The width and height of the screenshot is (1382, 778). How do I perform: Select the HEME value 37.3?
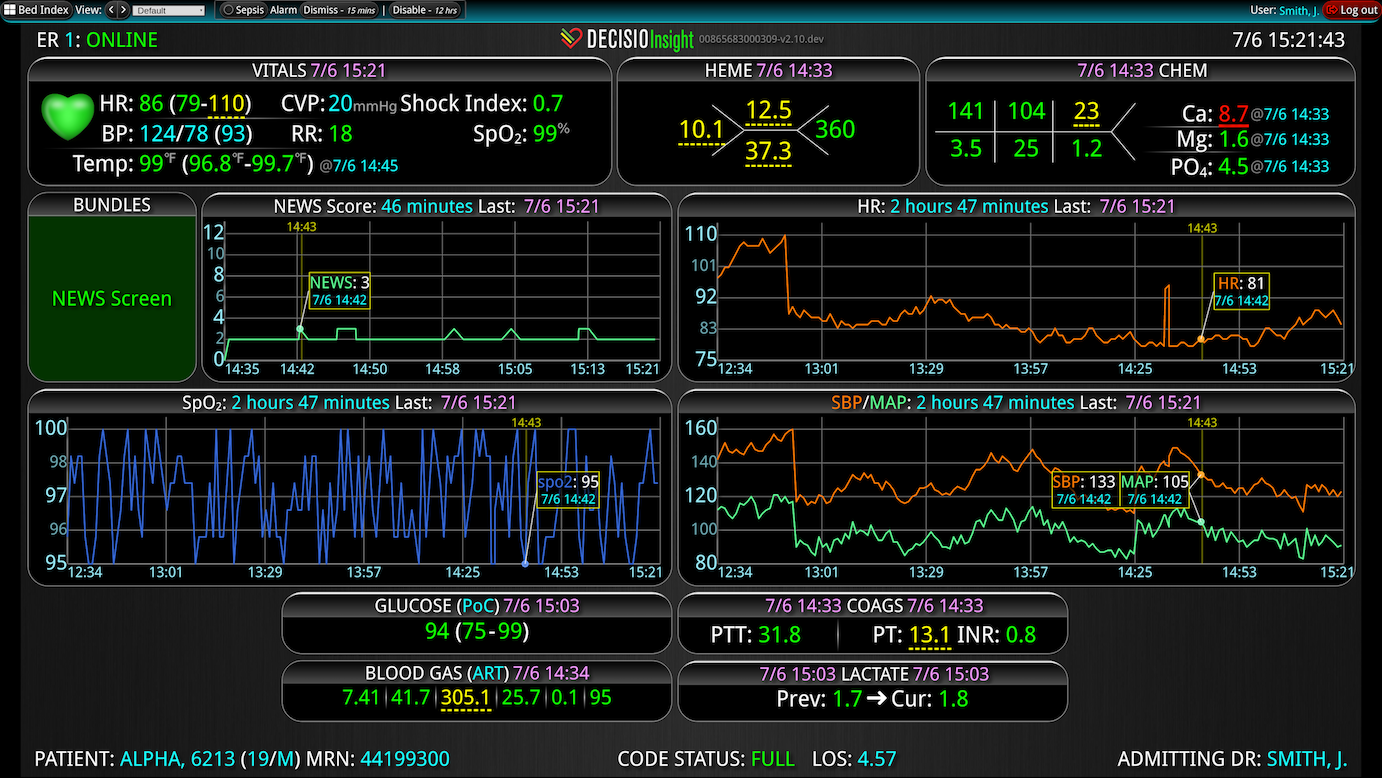[x=768, y=151]
